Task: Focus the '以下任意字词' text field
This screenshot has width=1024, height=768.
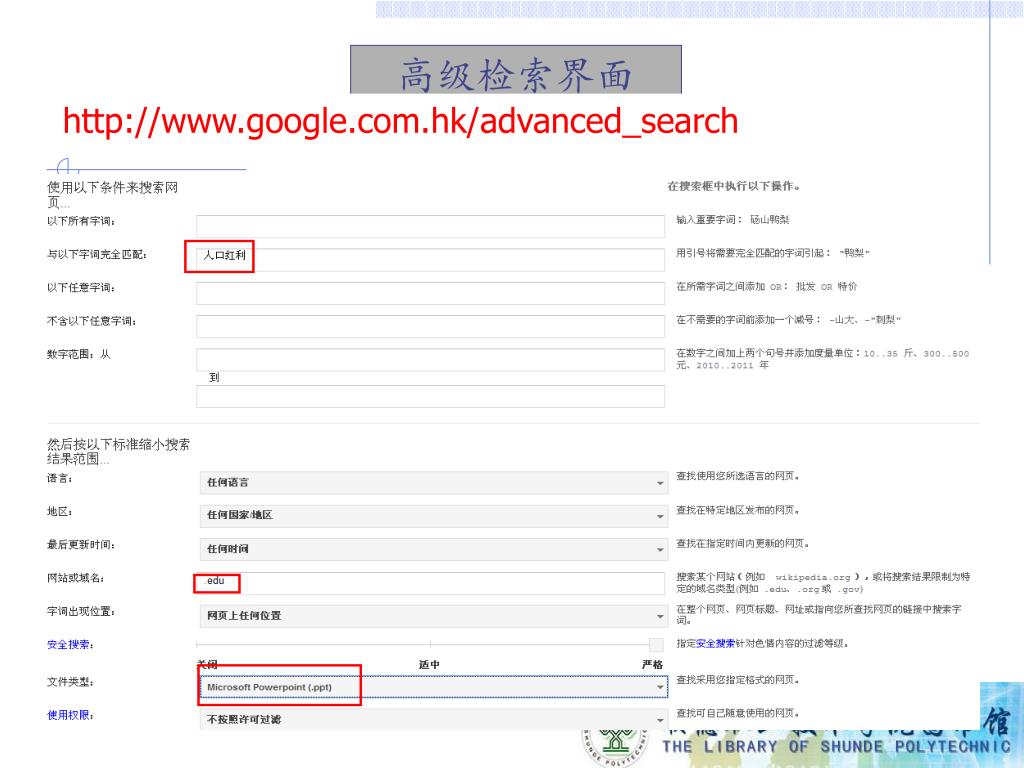Action: pyautogui.click(x=430, y=293)
